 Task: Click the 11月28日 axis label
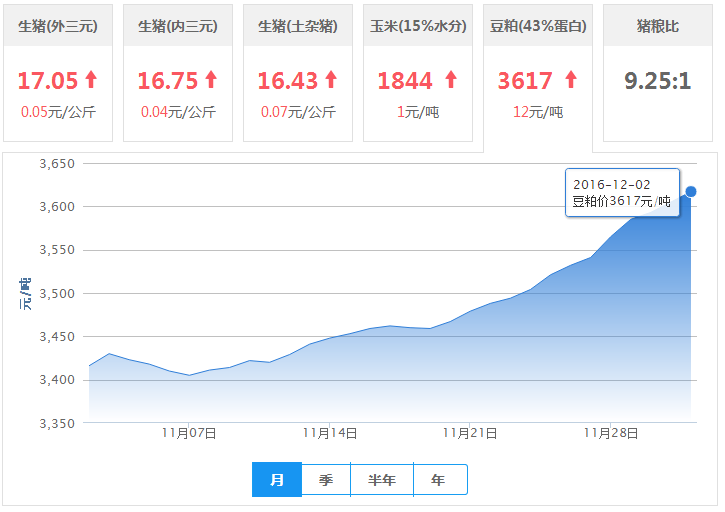point(611,433)
